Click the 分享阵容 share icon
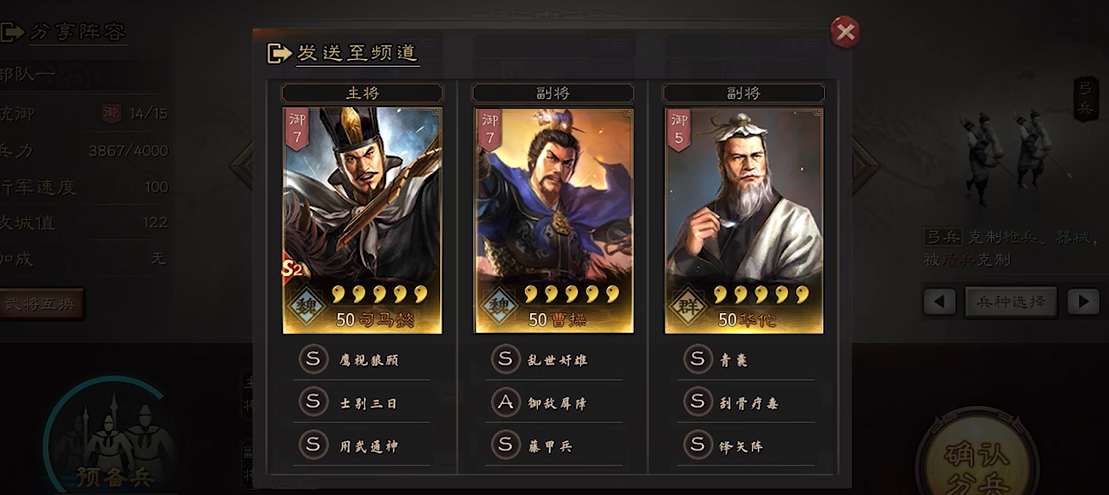This screenshot has width=1109, height=495. pos(13,32)
